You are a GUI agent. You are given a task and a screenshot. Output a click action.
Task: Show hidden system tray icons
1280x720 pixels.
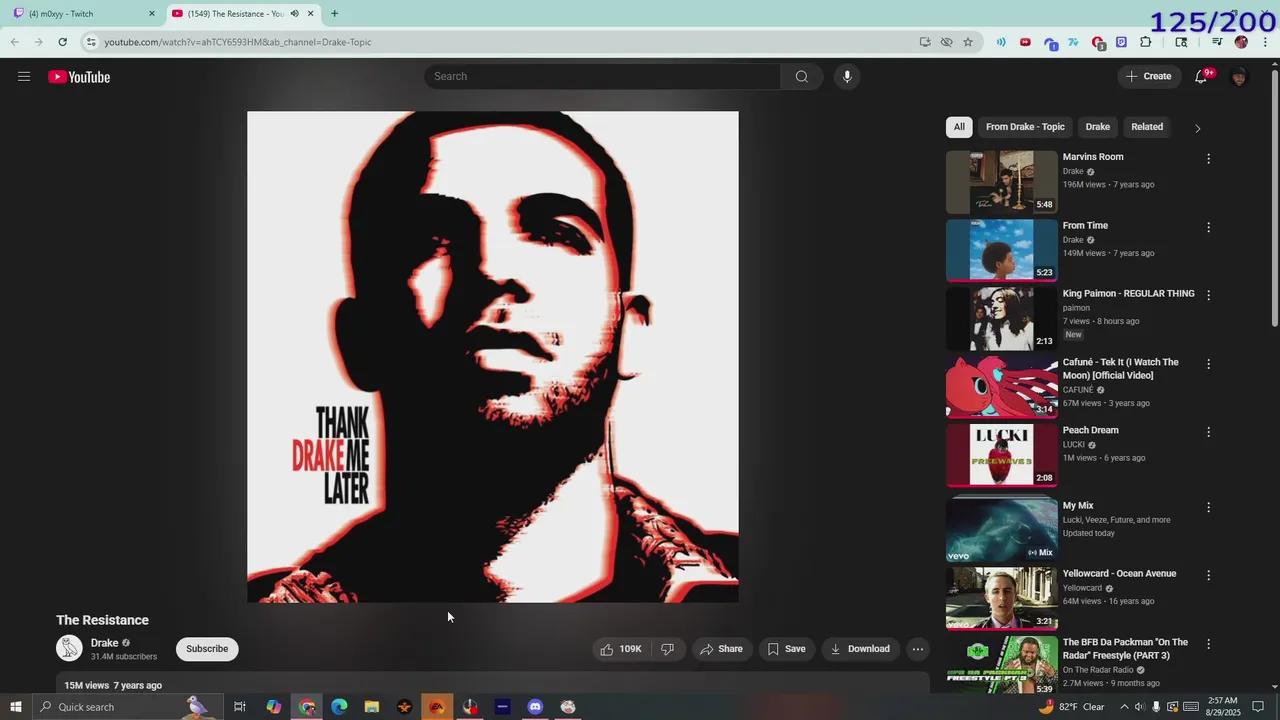pos(1124,707)
